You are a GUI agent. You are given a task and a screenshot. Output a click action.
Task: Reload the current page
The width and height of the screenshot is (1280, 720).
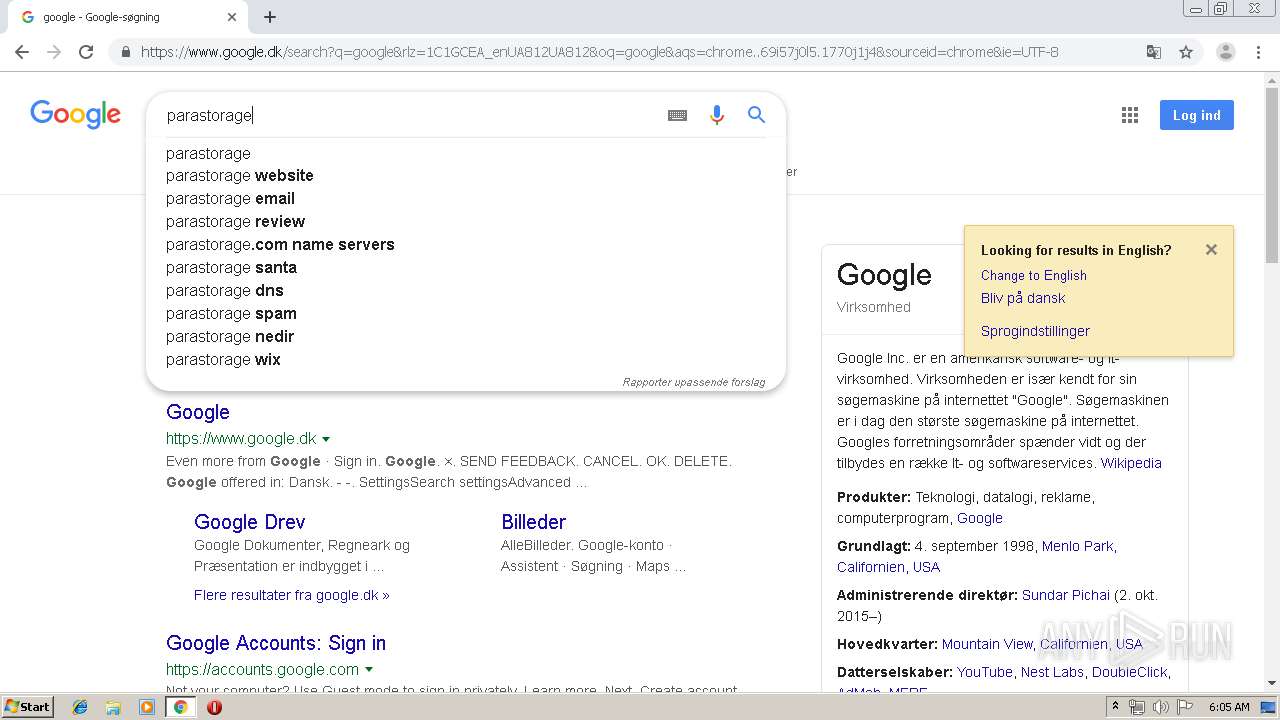point(86,52)
